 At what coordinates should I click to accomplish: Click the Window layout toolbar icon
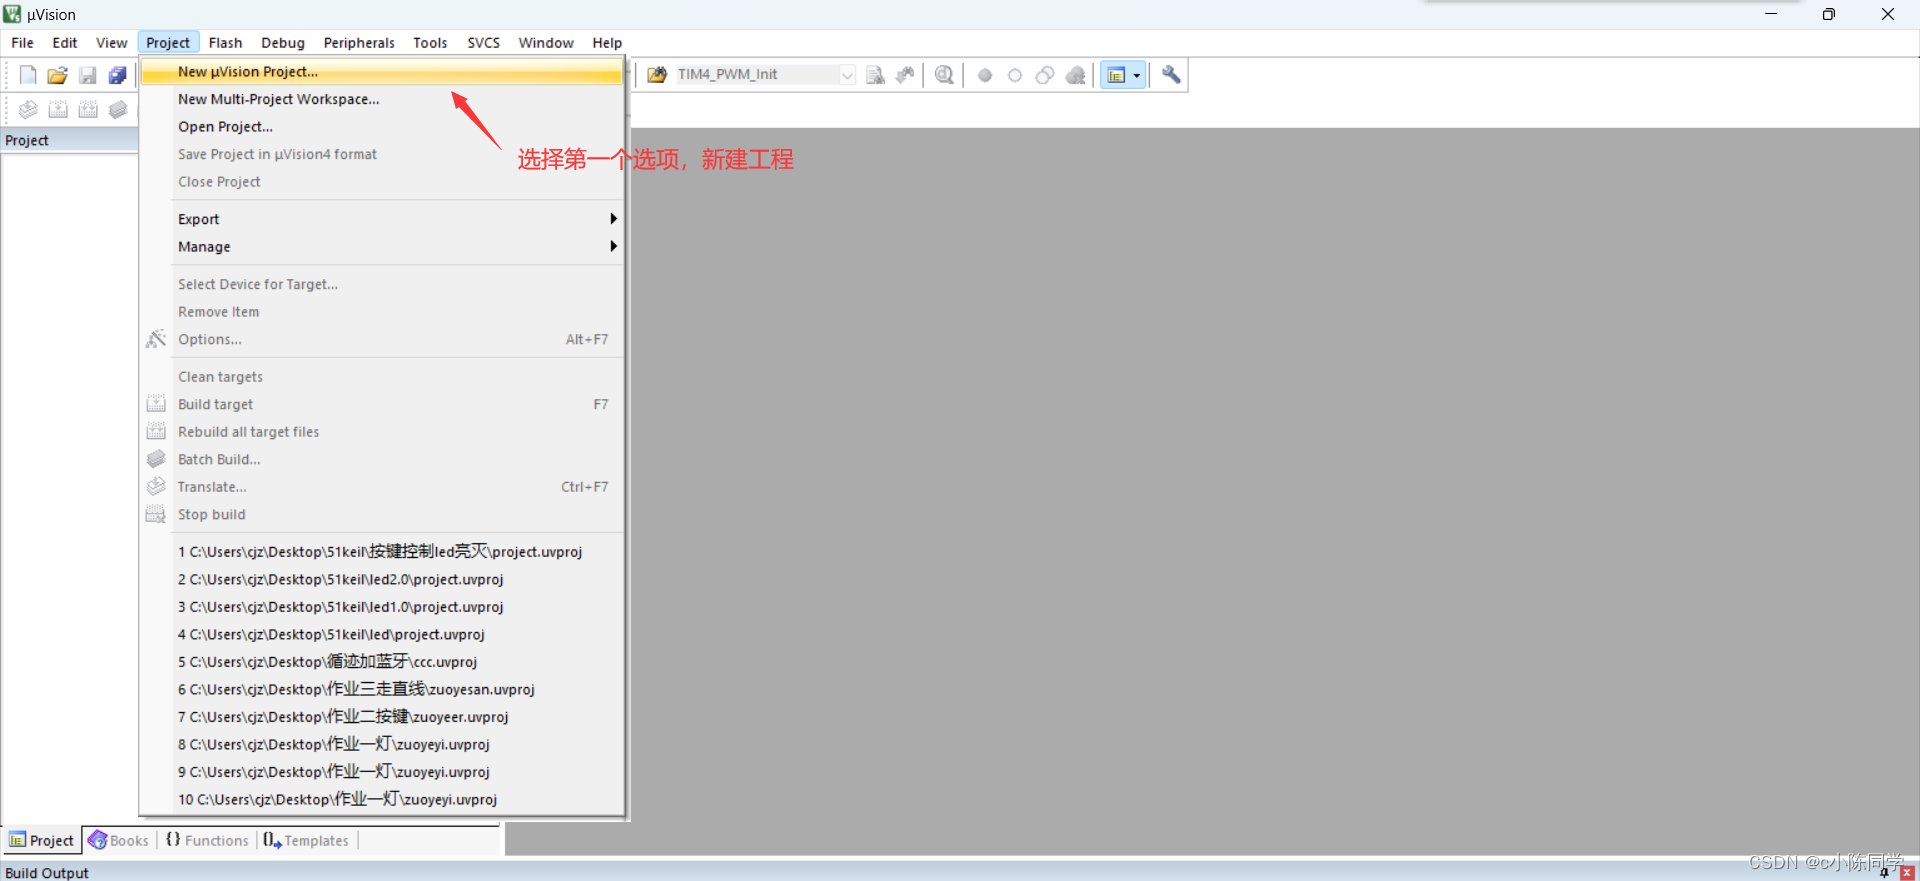click(x=1116, y=75)
